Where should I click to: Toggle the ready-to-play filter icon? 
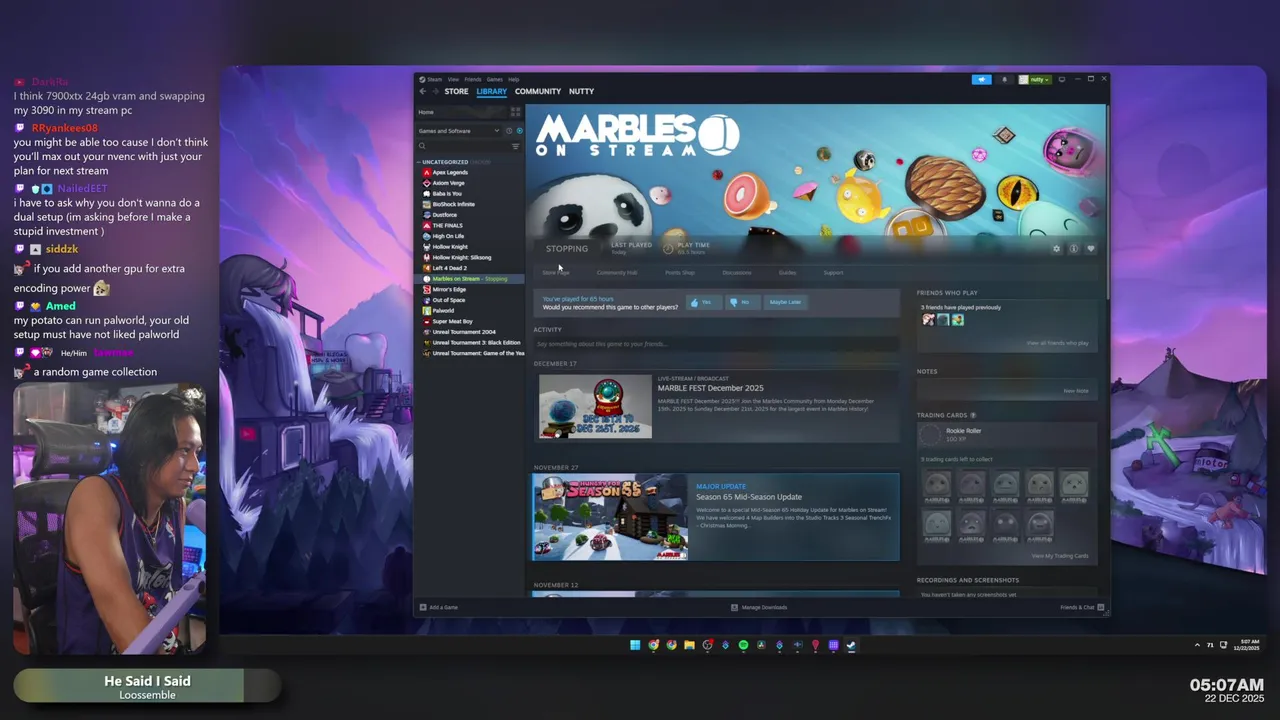[x=519, y=131]
